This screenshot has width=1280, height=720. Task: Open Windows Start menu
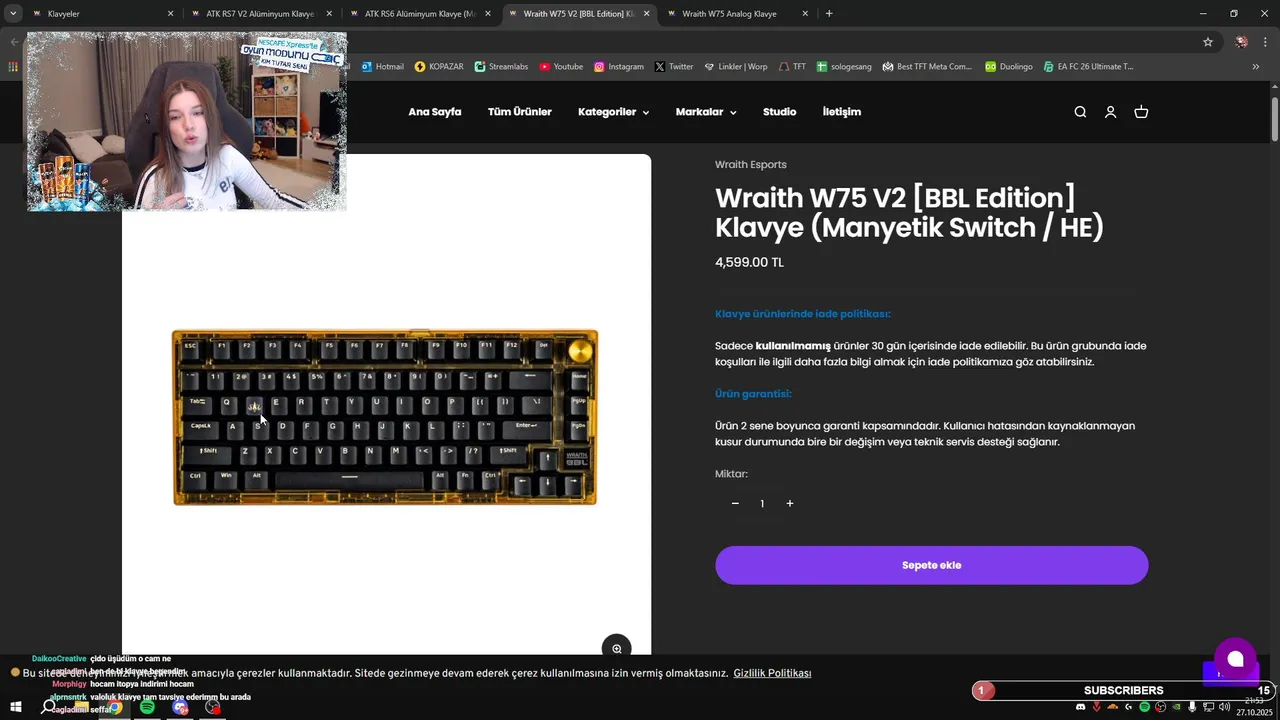[x=16, y=707]
